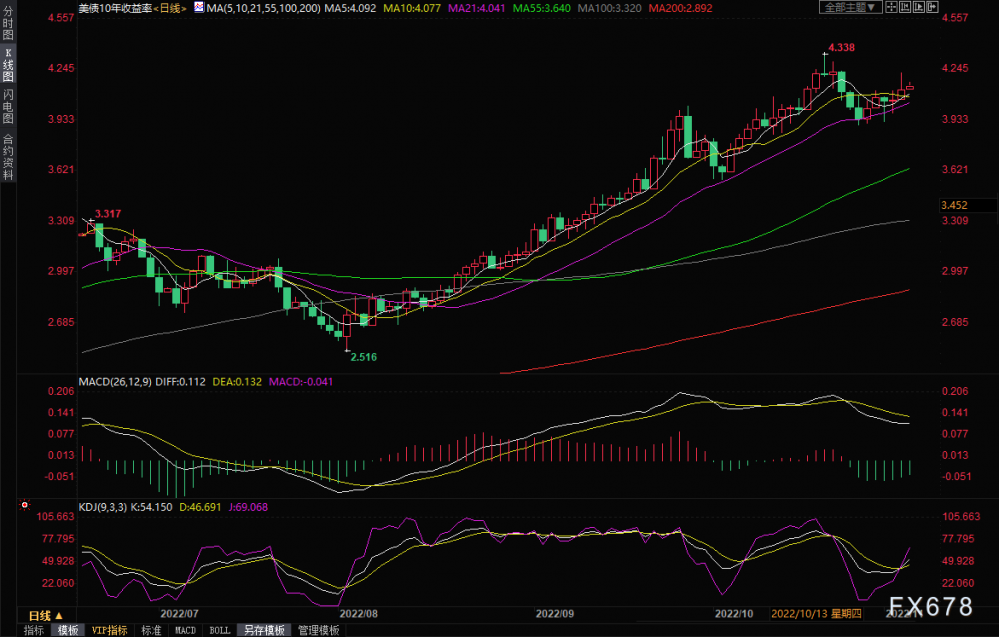Click the <日线> period label in the chart title
The height and width of the screenshot is (637, 999).
click(170, 8)
